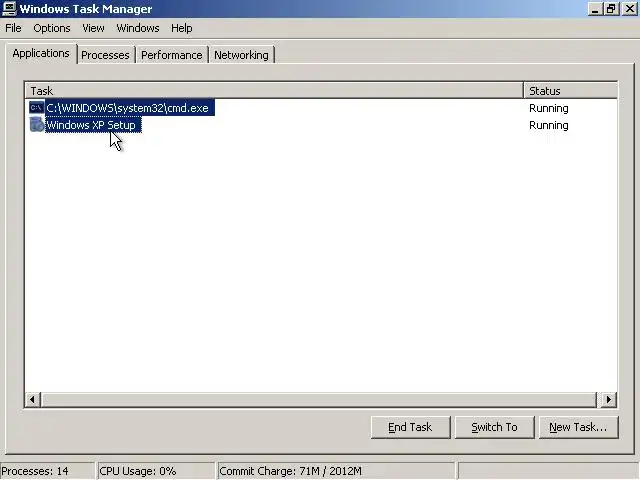The width and height of the screenshot is (640, 480).
Task: Minimize the Task Manager window
Action: (595, 9)
